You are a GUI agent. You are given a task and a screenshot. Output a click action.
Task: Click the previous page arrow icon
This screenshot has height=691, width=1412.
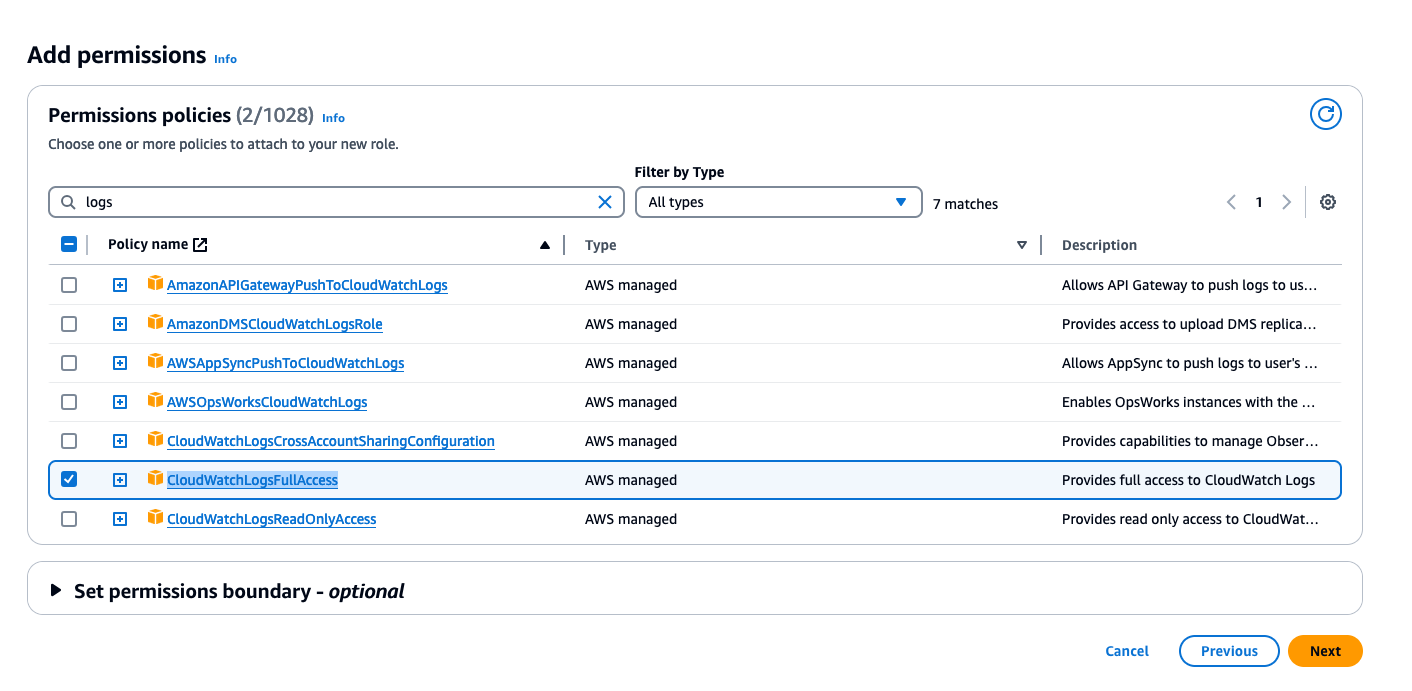pos(1232,202)
